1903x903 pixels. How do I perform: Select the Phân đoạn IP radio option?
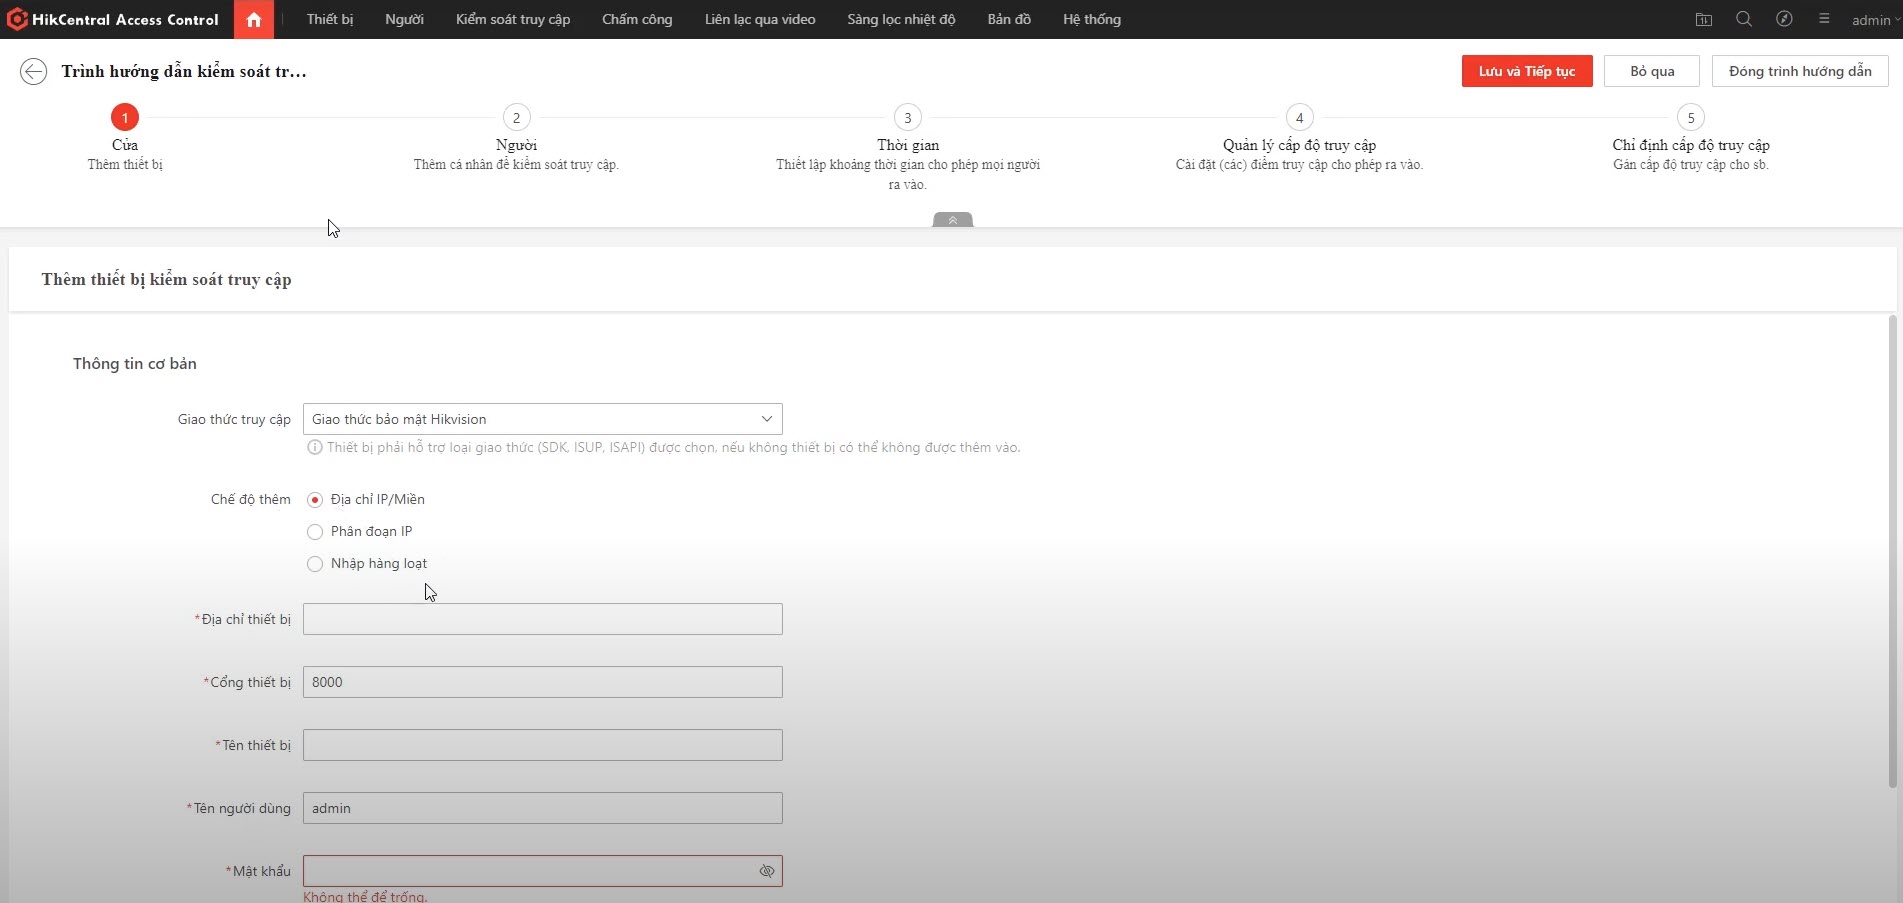315,532
